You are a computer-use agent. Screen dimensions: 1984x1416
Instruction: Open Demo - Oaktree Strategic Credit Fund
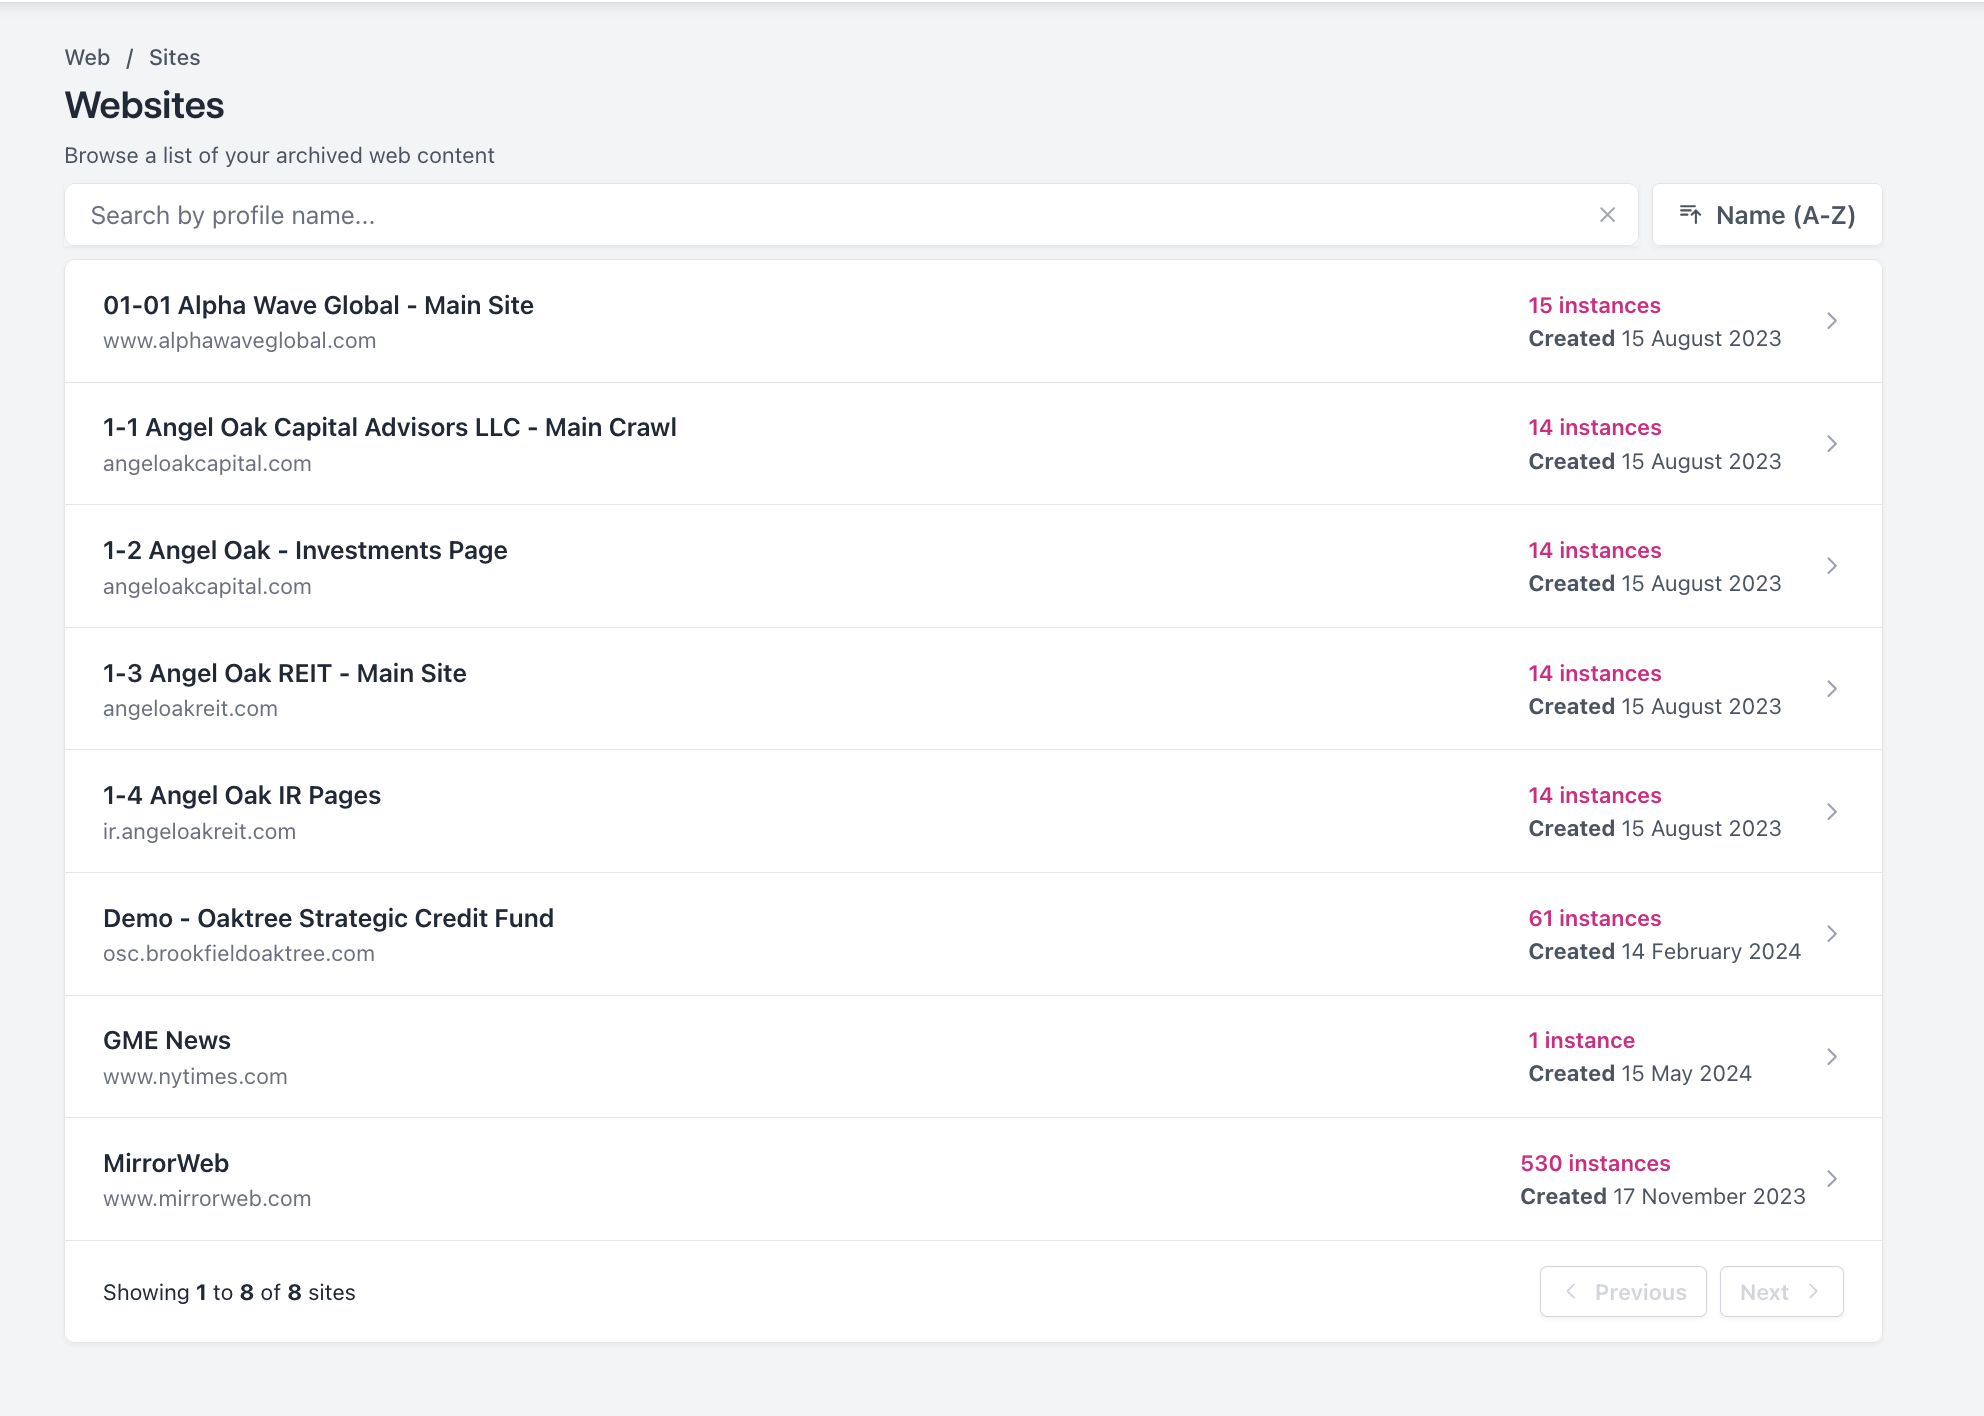pyautogui.click(x=328, y=918)
